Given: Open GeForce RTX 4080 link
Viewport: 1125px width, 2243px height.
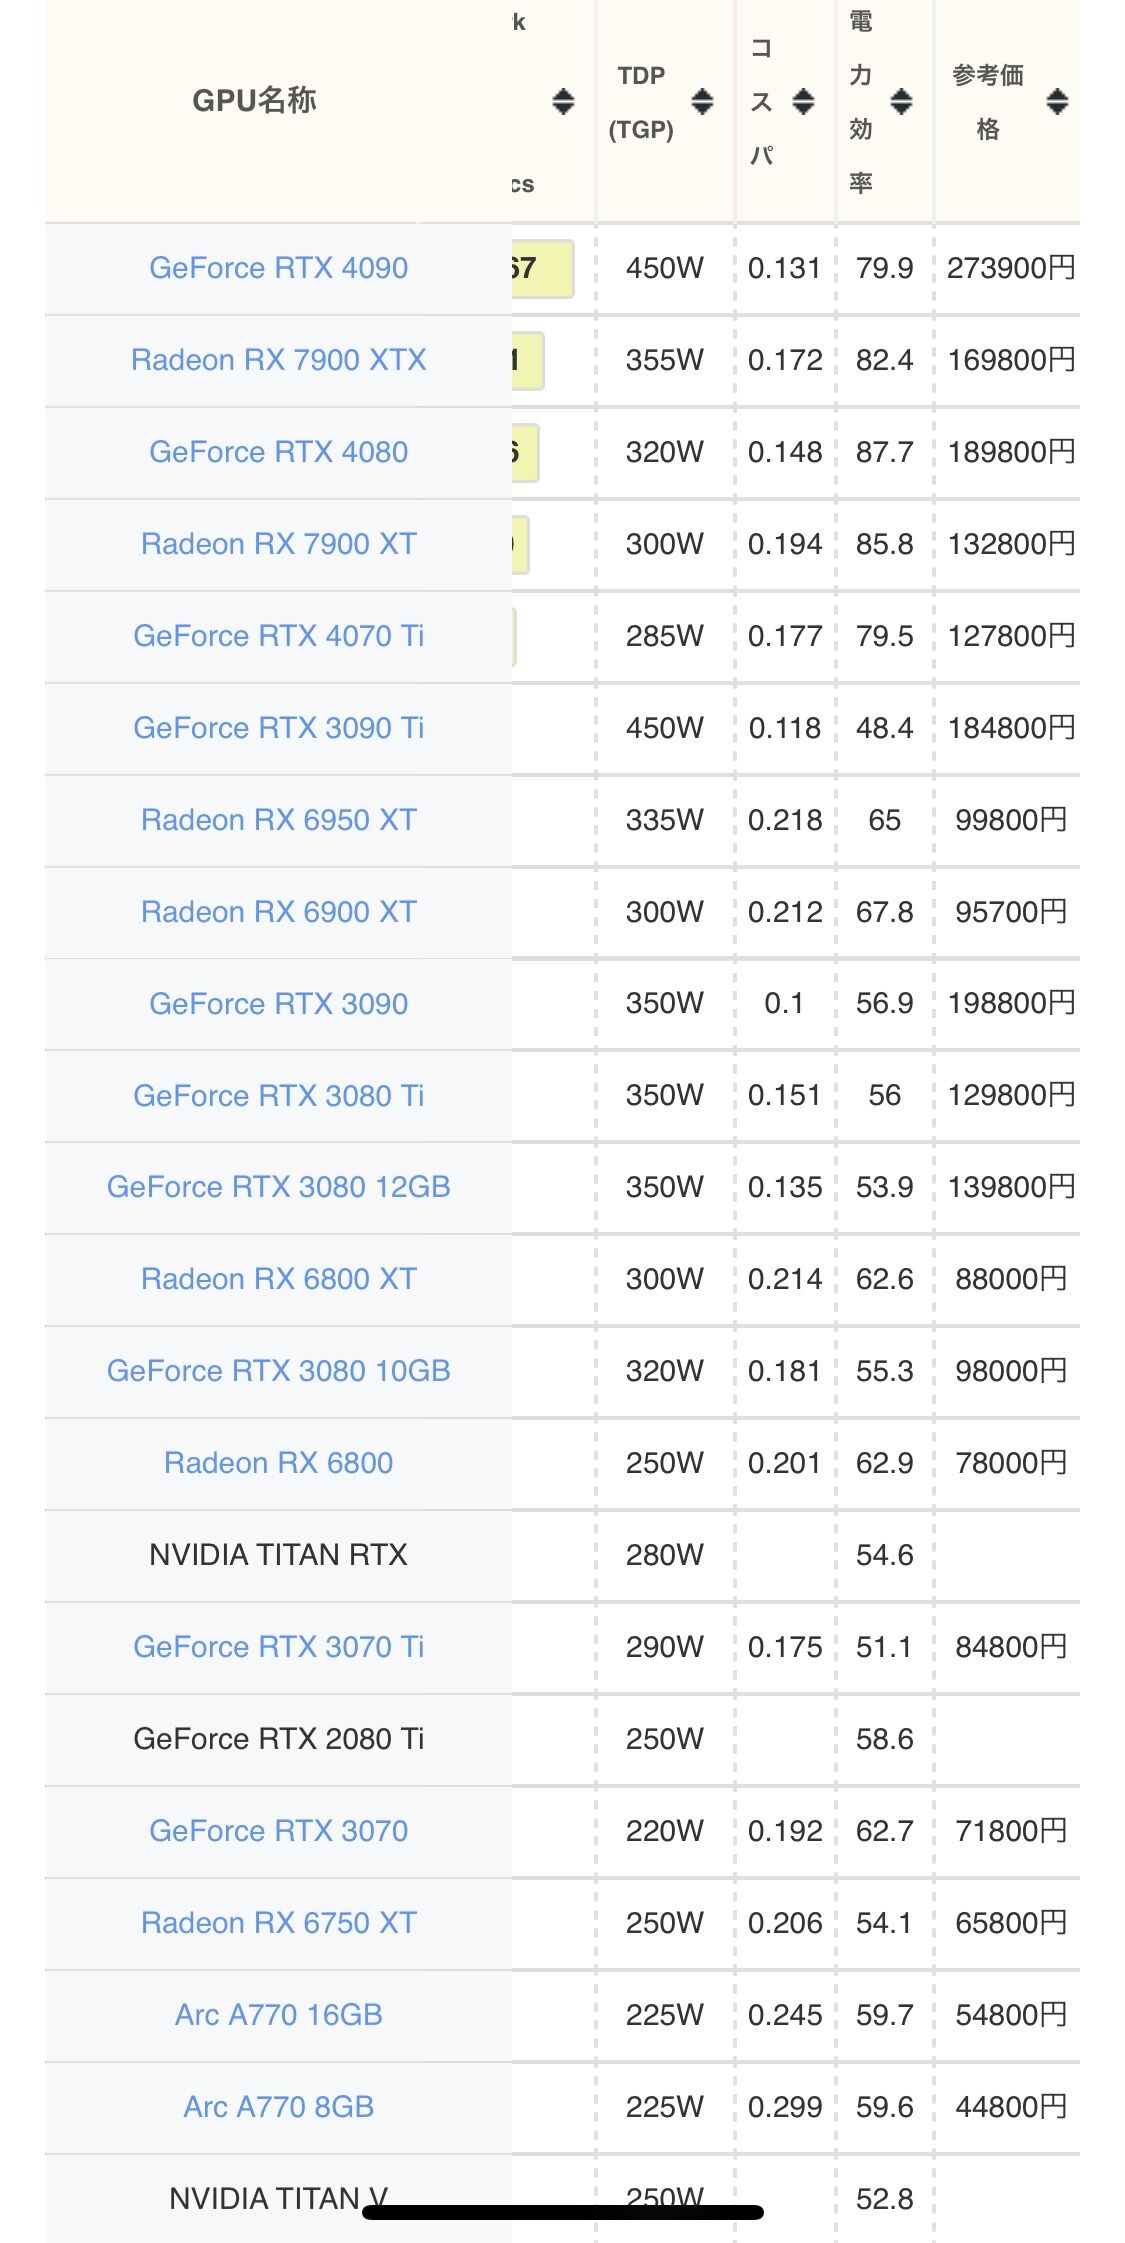Looking at the screenshot, I should tap(279, 452).
